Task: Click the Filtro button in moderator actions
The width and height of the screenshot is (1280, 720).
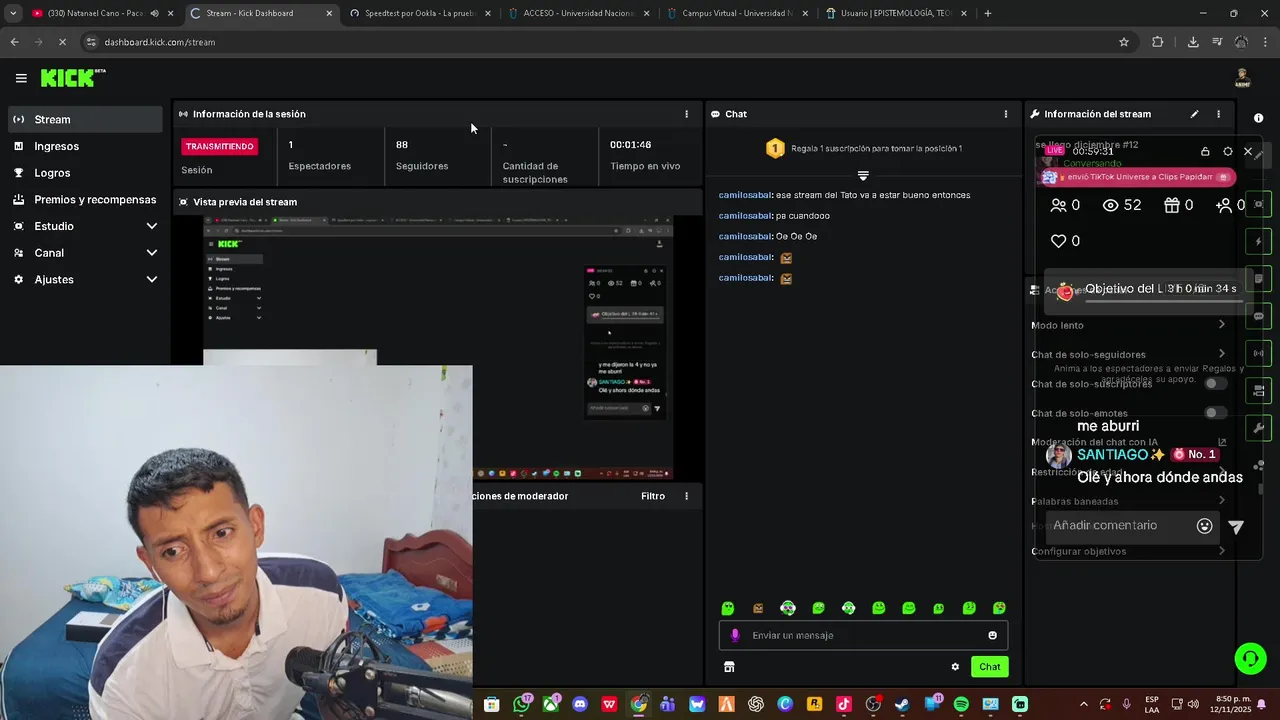Action: click(653, 496)
